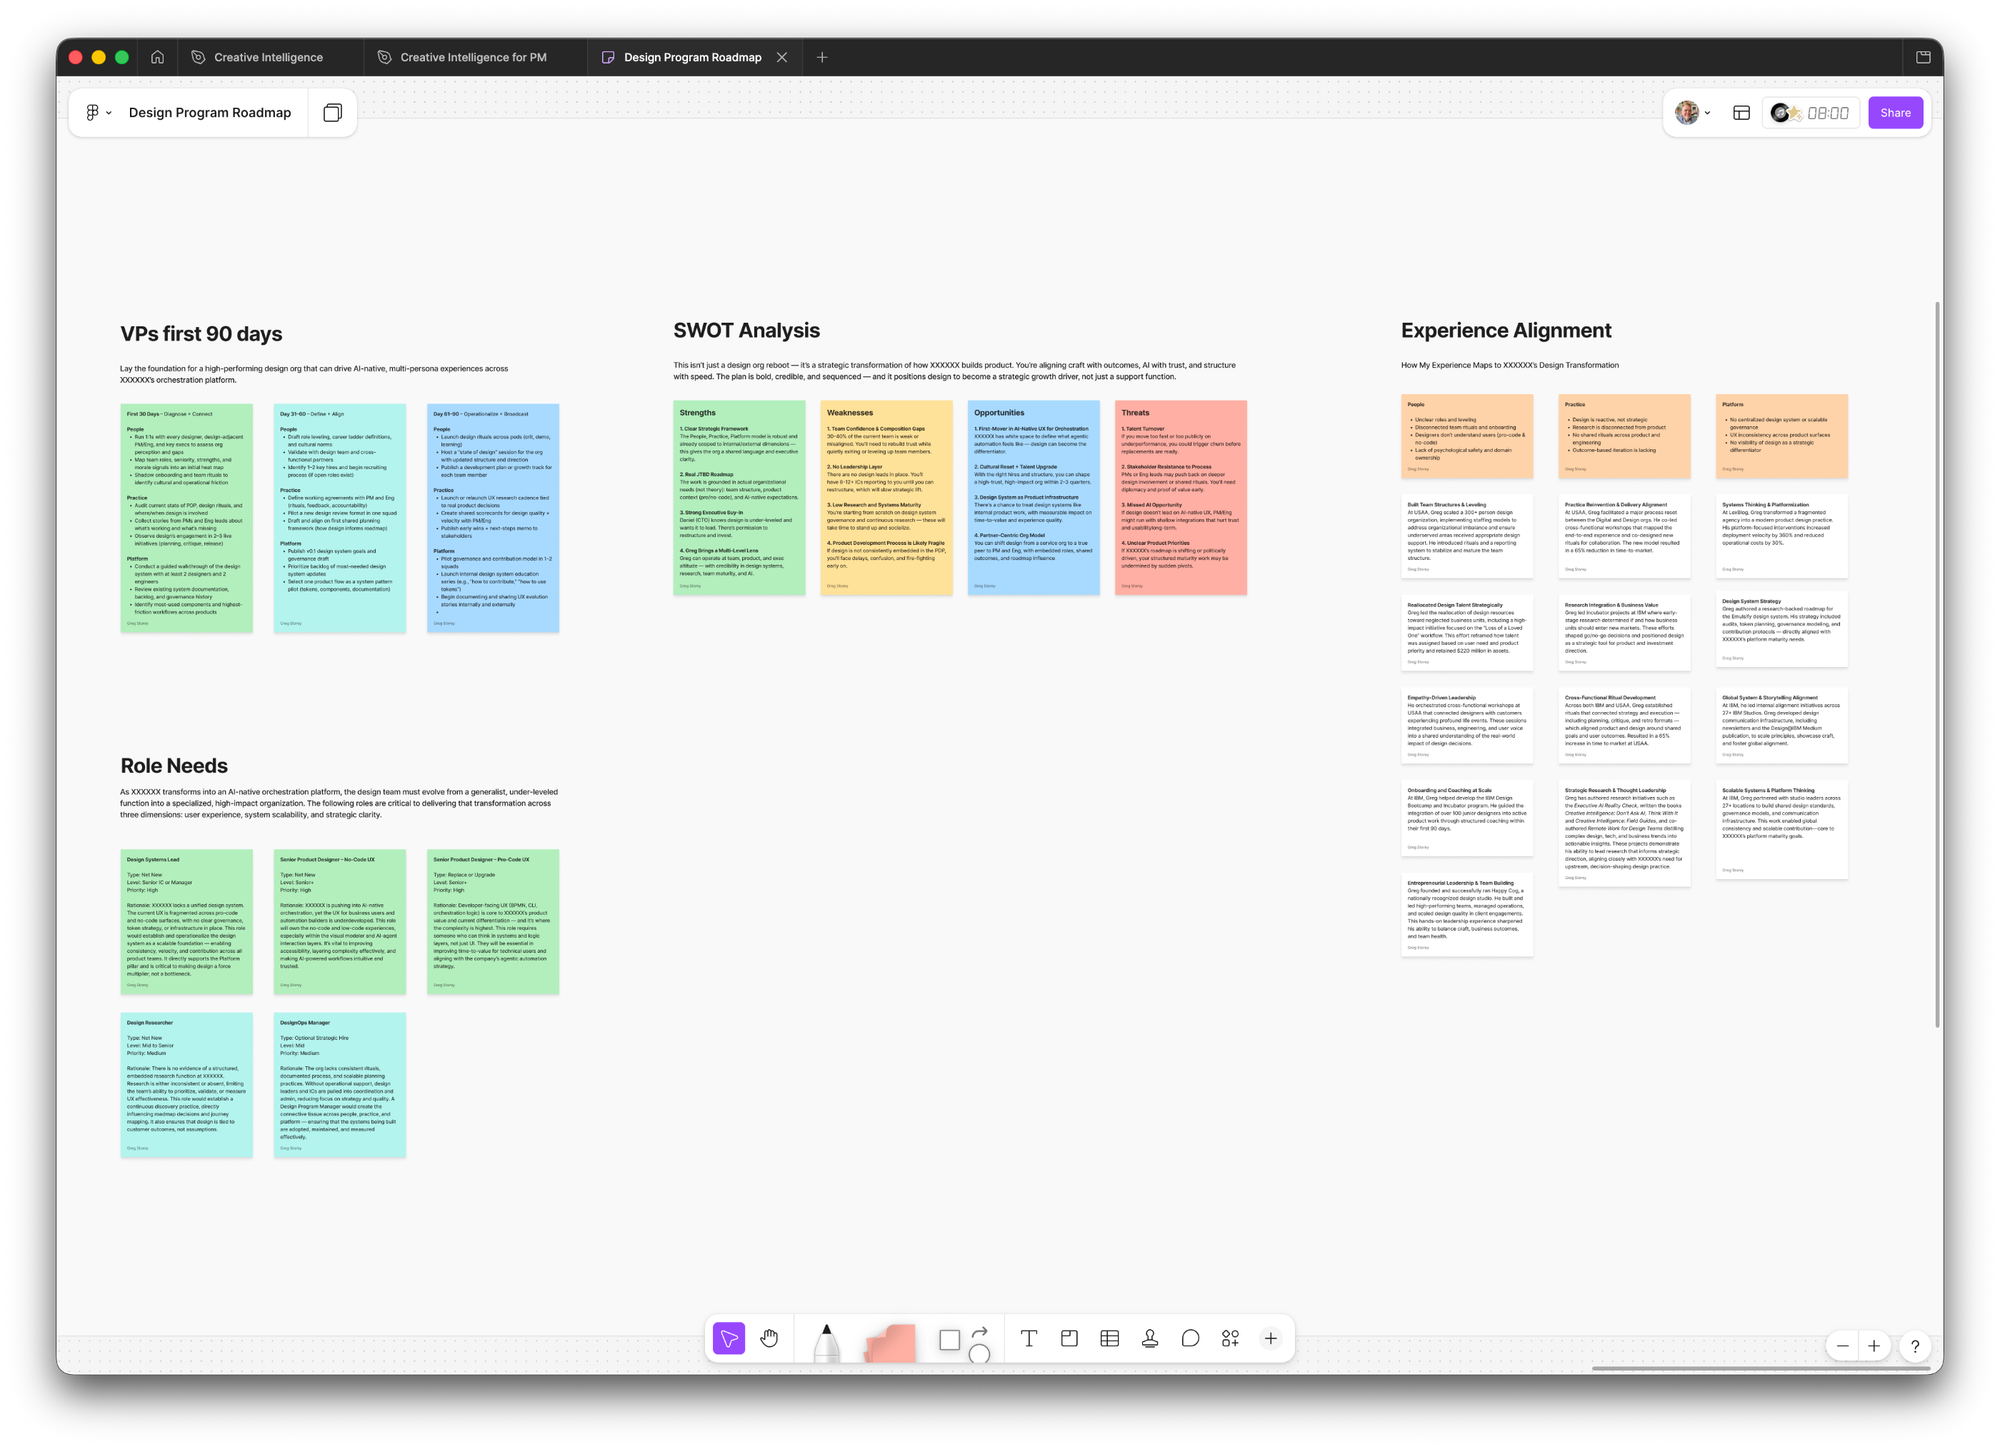Click the zoom out minus button

[x=1842, y=1346]
